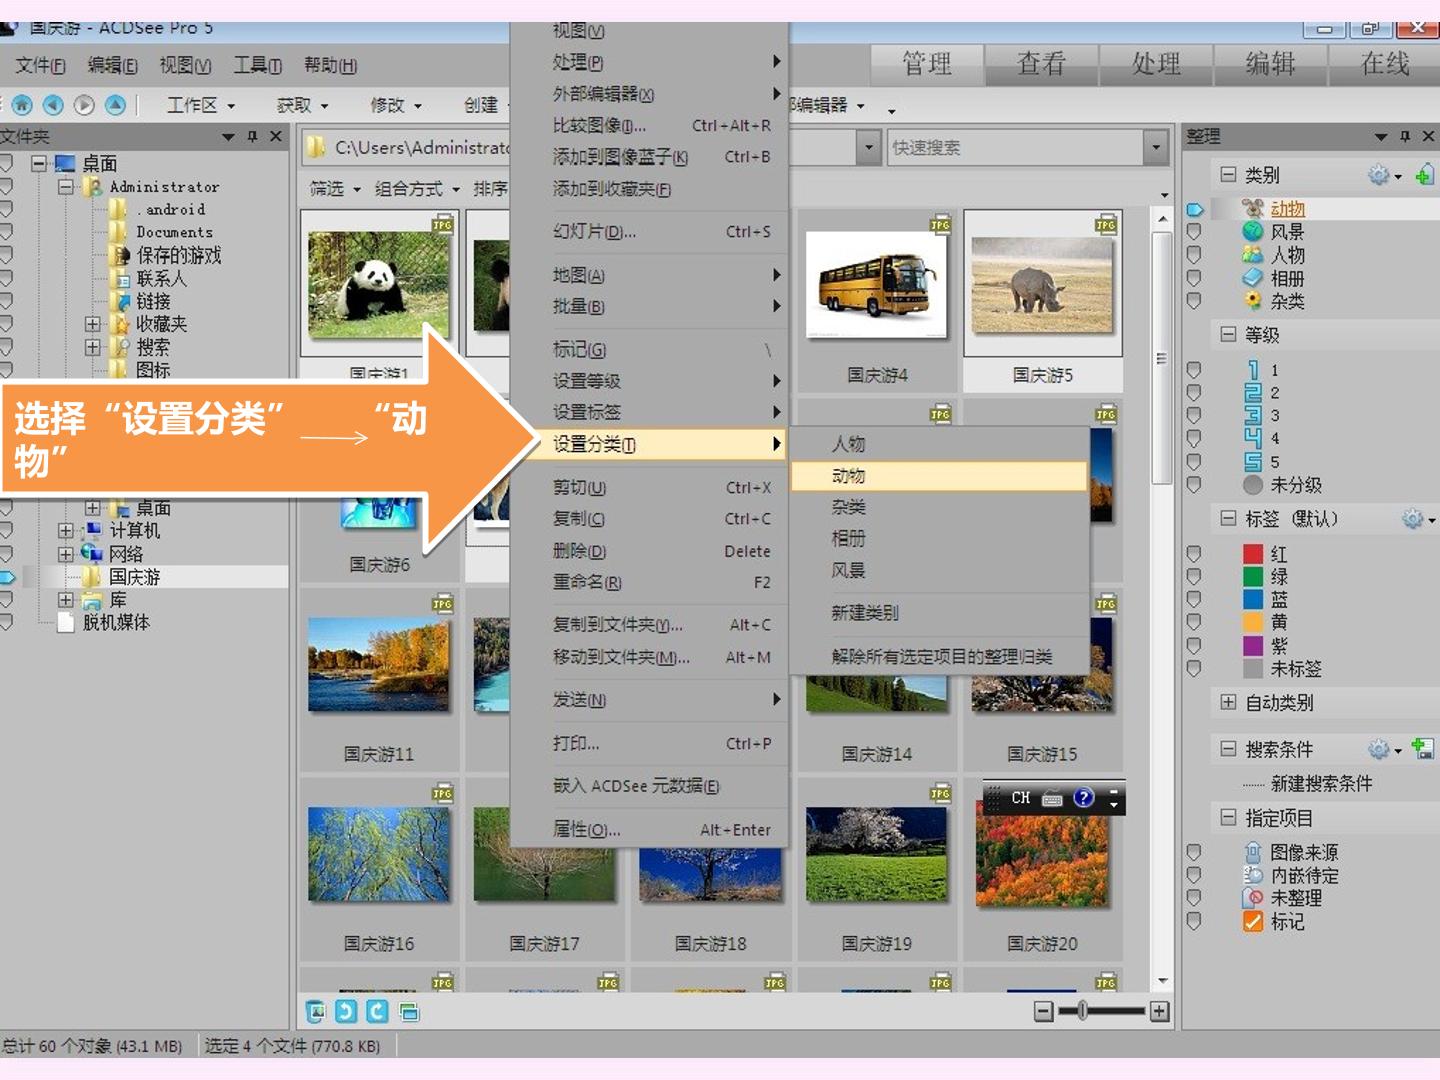Image resolution: width=1440 pixels, height=1080 pixels.
Task: Open the 标签 settings gear icon
Action: click(x=1413, y=519)
